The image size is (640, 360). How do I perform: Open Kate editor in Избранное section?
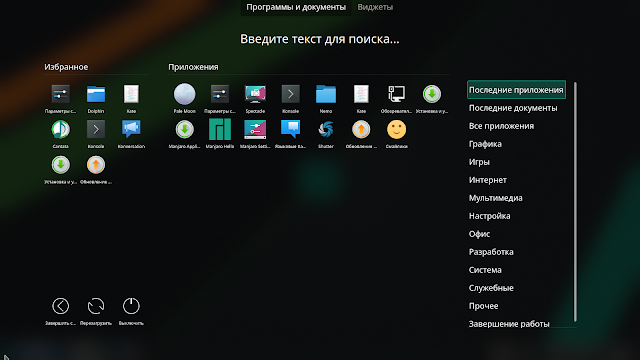click(131, 94)
